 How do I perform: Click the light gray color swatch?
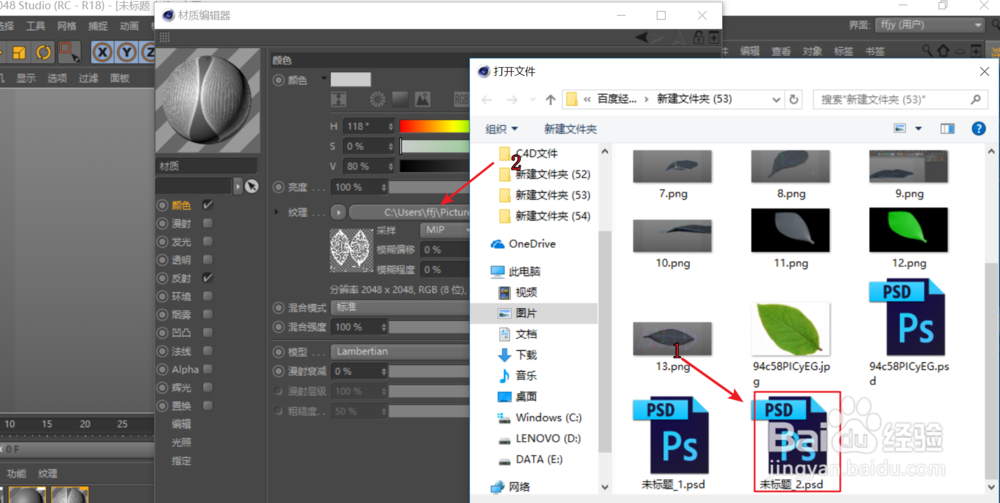[x=350, y=80]
